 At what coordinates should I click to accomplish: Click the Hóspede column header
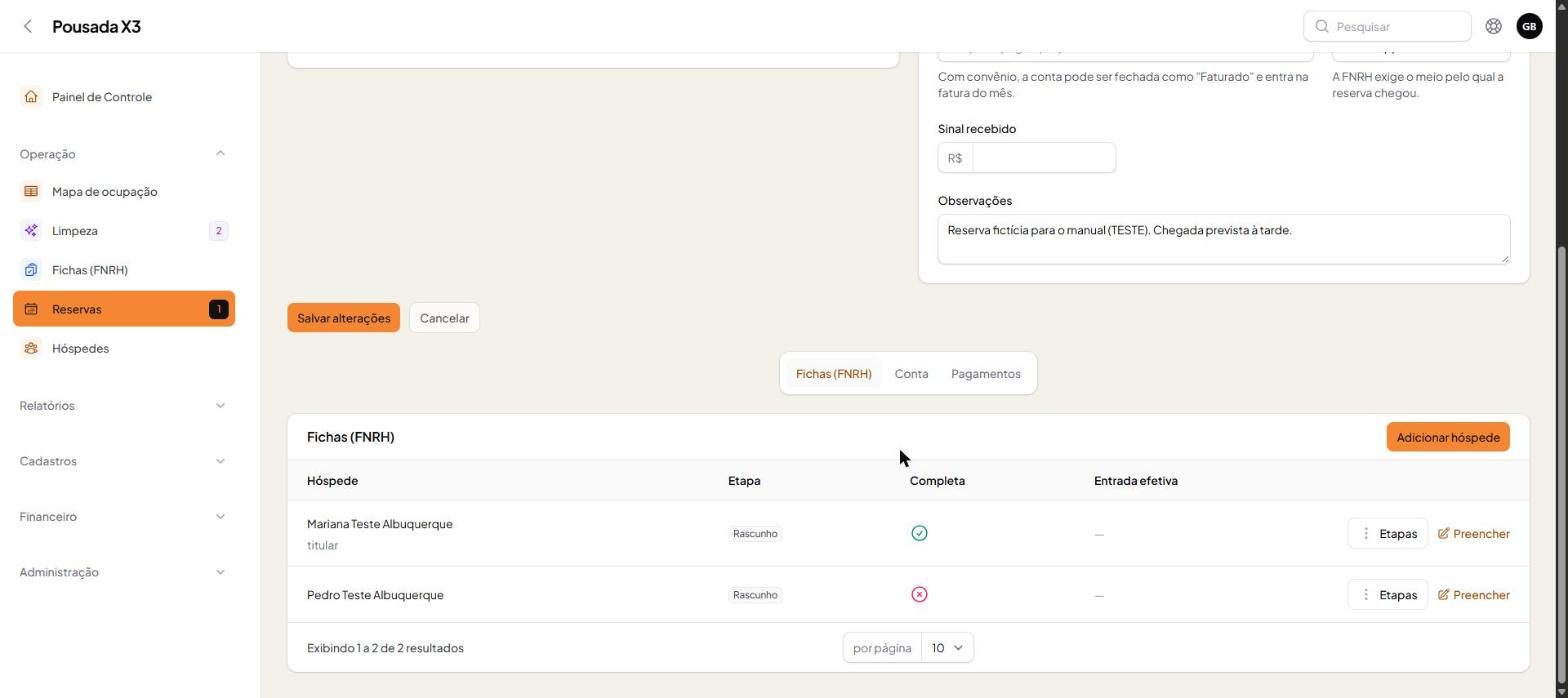pos(332,481)
